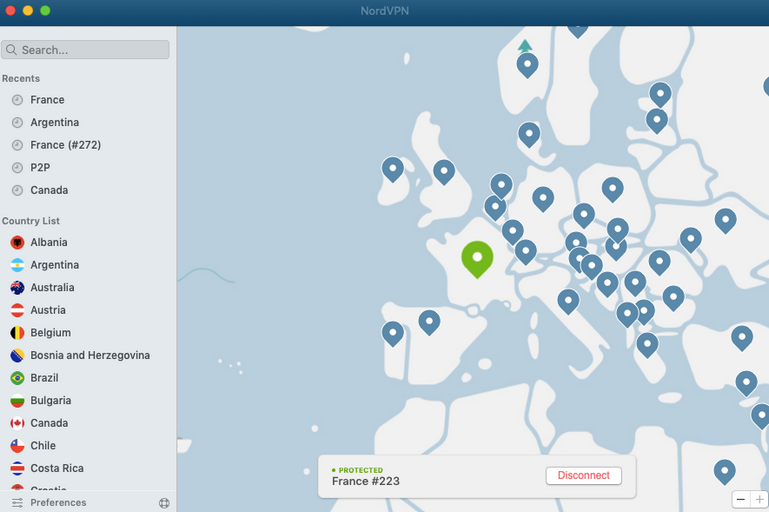Click the Norway map pin
The width and height of the screenshot is (769, 512).
(x=527, y=65)
